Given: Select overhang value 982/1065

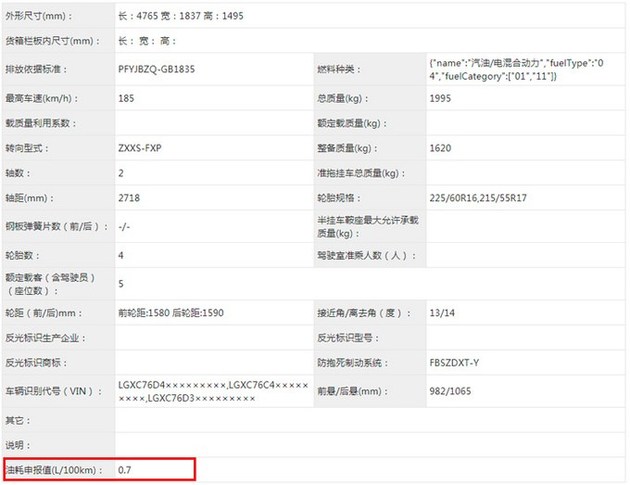Looking at the screenshot, I should tap(450, 391).
